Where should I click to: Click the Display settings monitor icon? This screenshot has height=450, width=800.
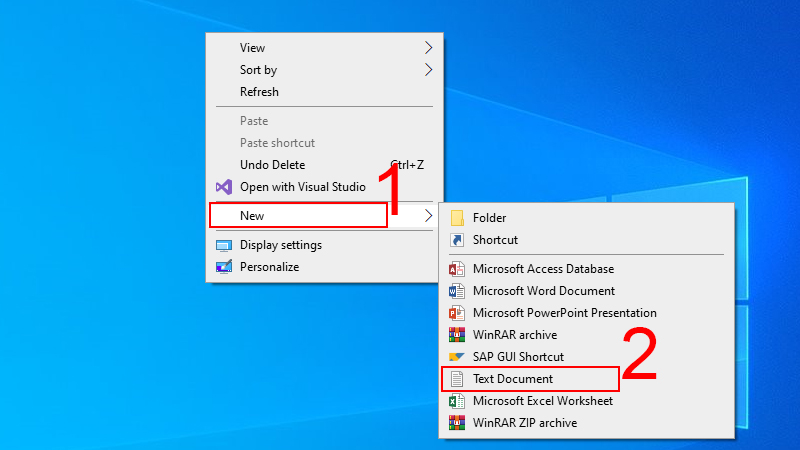coord(223,245)
